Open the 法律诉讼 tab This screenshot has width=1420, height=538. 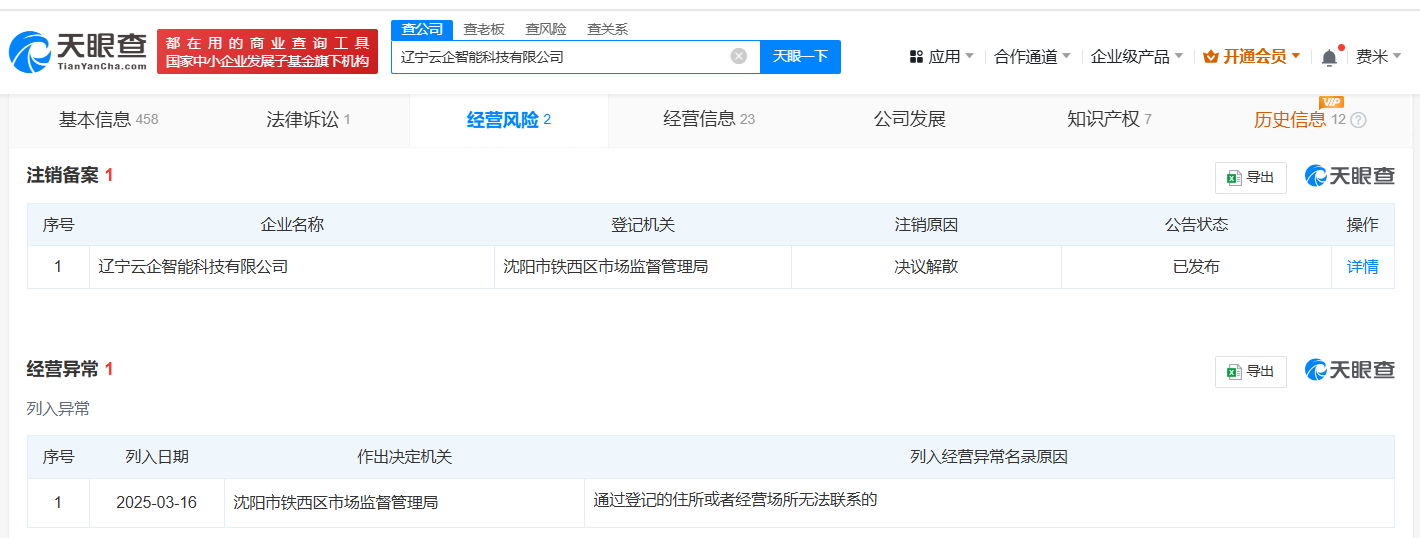click(308, 120)
